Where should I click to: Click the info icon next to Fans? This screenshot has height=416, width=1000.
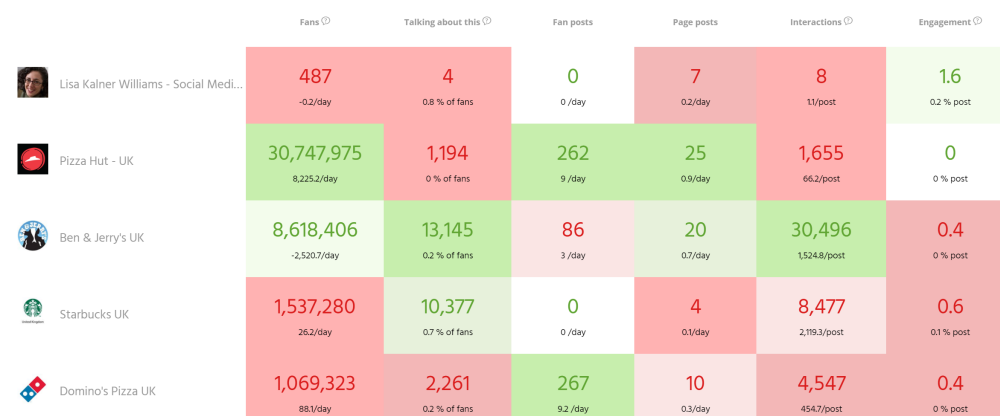(327, 21)
